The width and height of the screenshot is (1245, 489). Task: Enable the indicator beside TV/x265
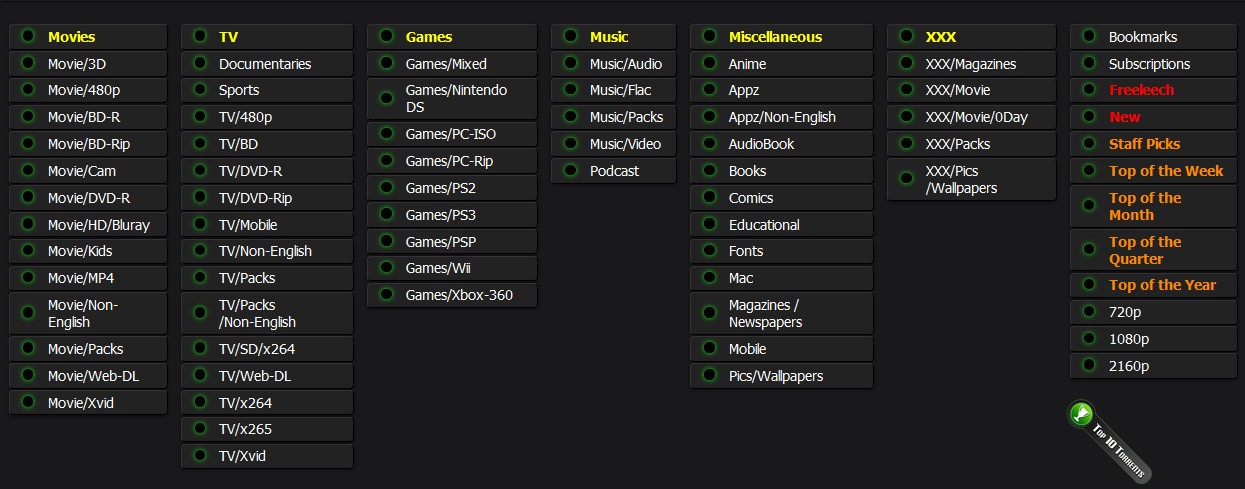point(200,429)
